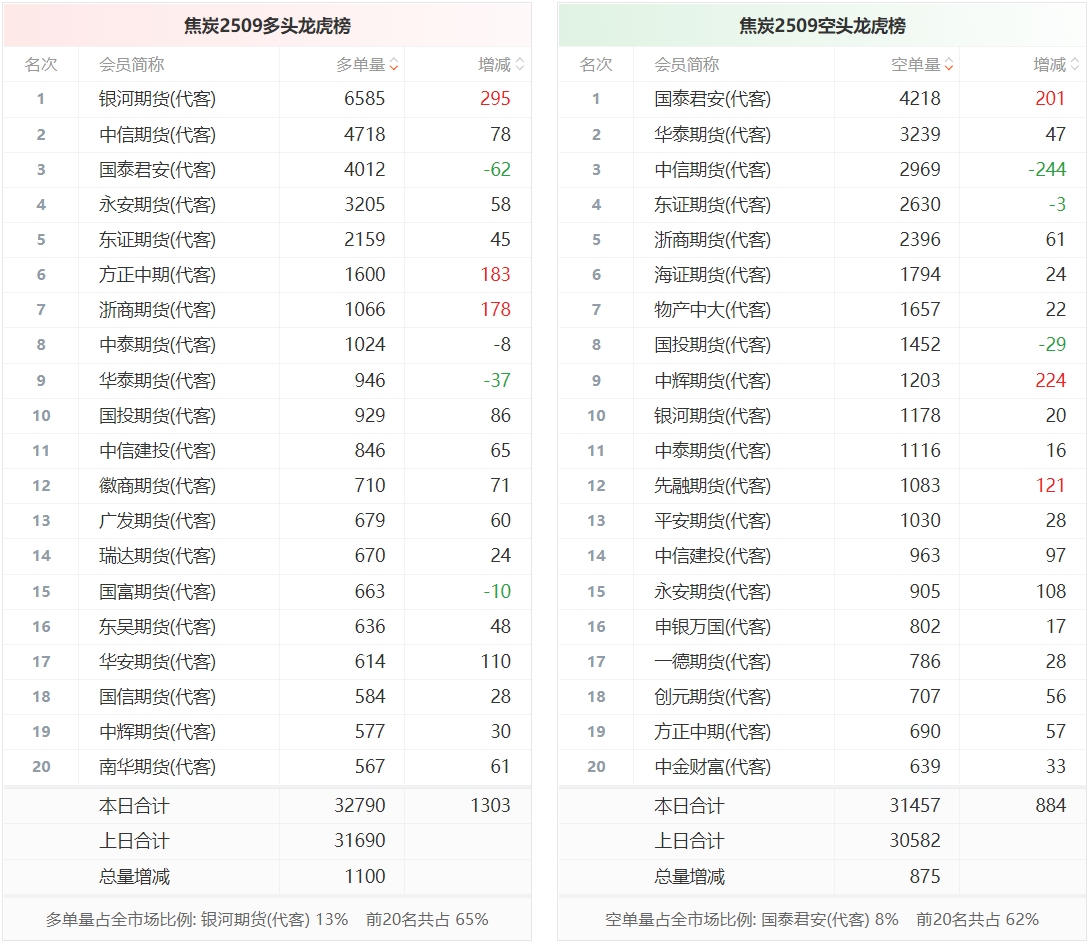
Task: Select 方正中期(代客) in the short table rank 19
Action: (x=712, y=732)
